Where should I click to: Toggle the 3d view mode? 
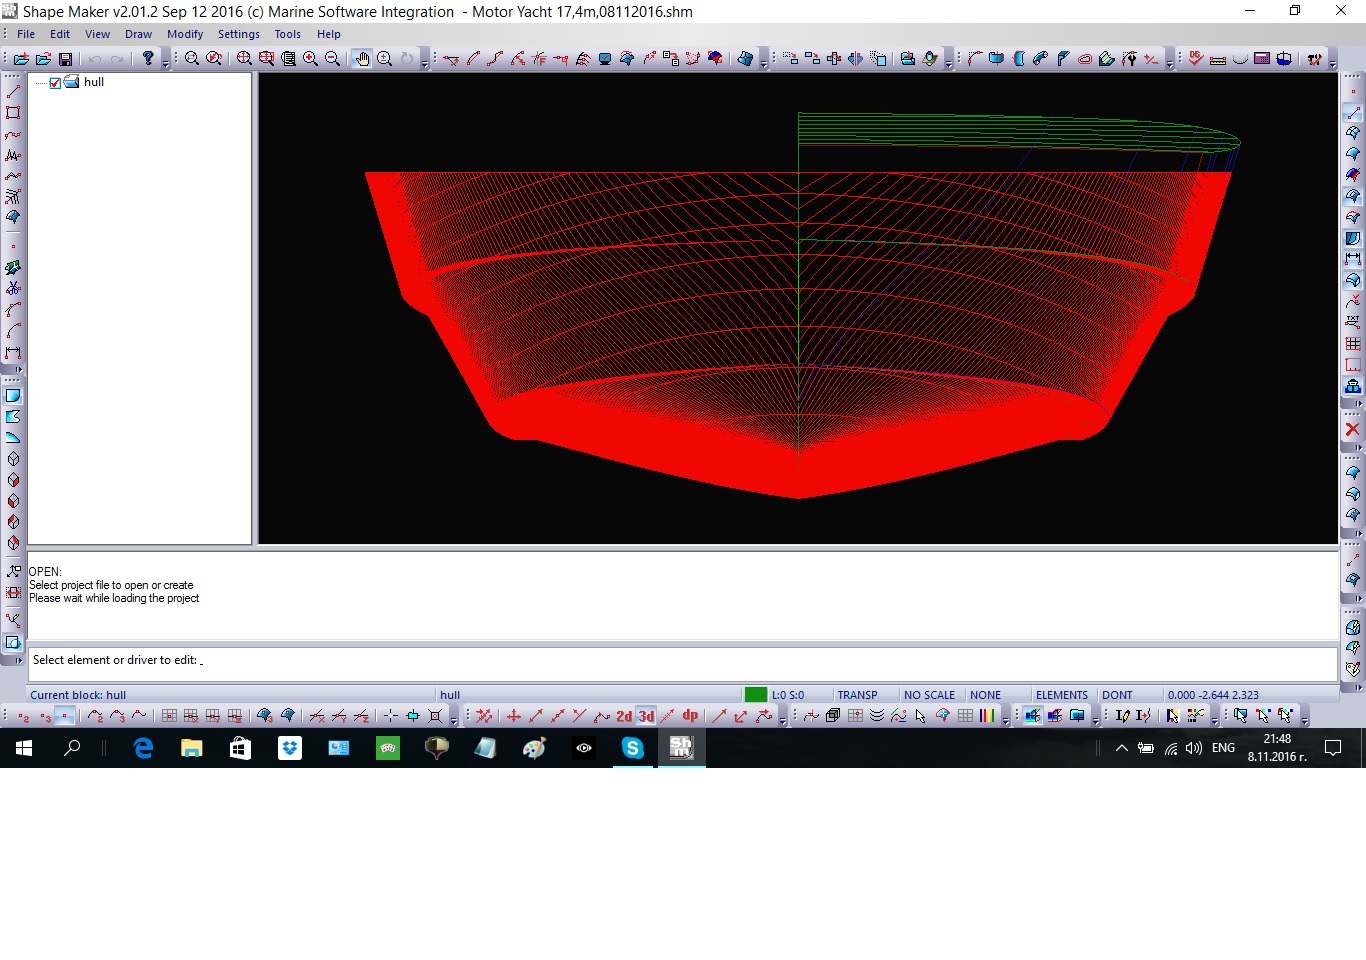pyautogui.click(x=646, y=716)
